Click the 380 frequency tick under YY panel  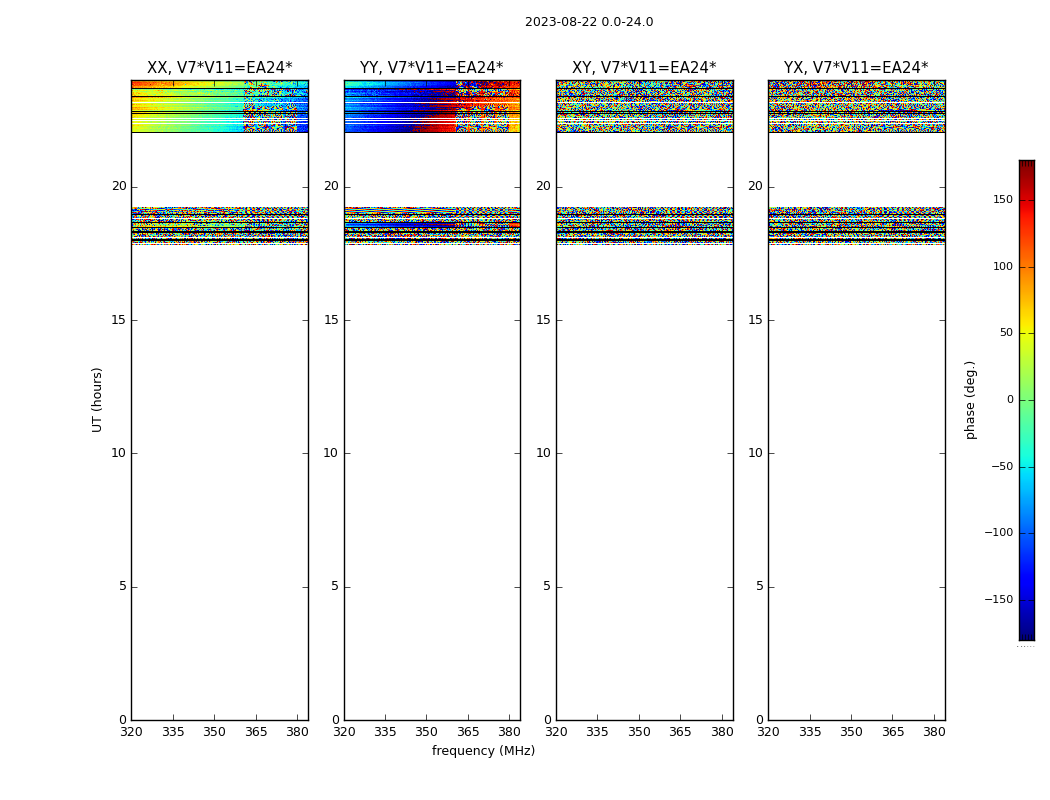(x=510, y=732)
